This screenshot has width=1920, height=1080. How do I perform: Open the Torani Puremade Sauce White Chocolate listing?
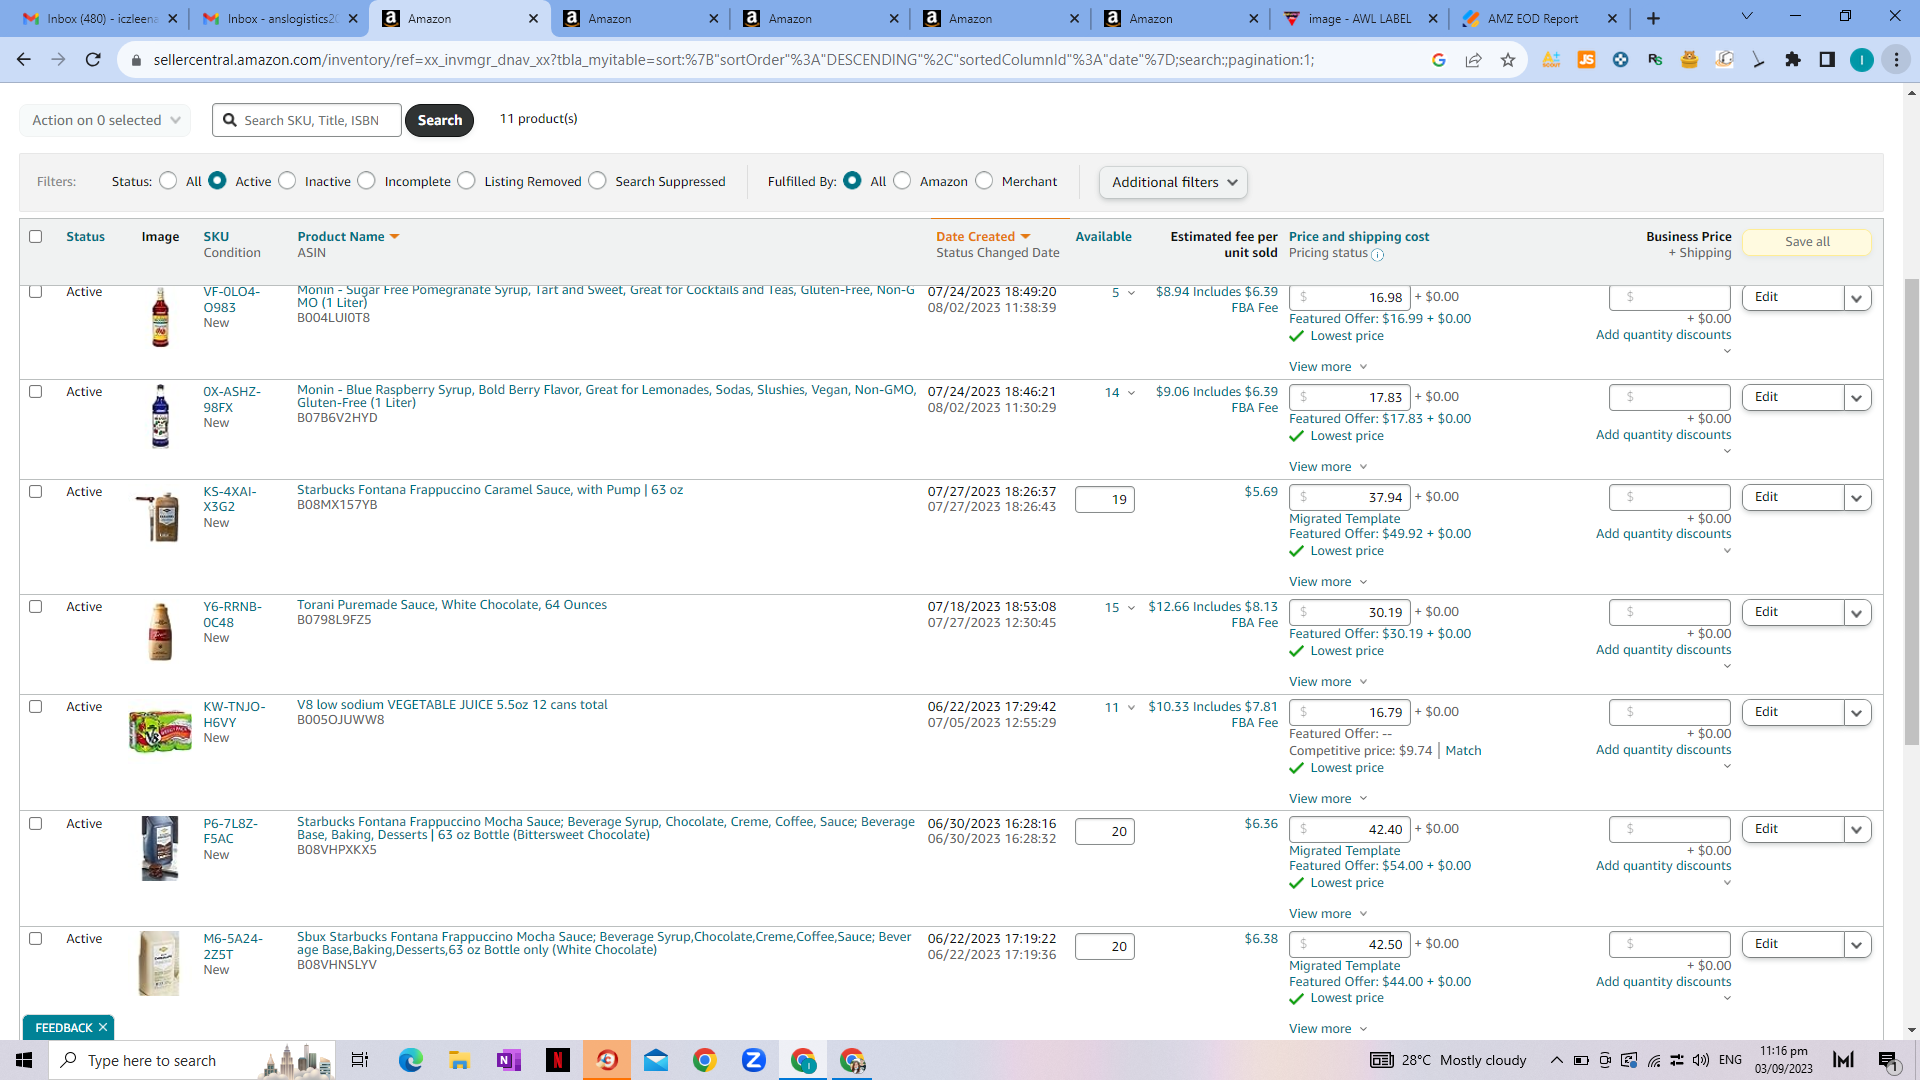(x=452, y=605)
